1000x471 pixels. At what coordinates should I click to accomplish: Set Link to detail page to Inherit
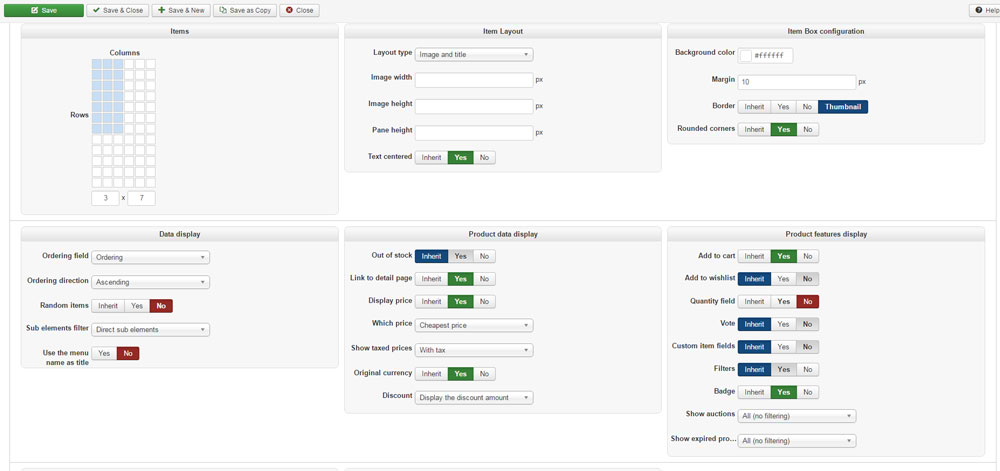tap(431, 279)
